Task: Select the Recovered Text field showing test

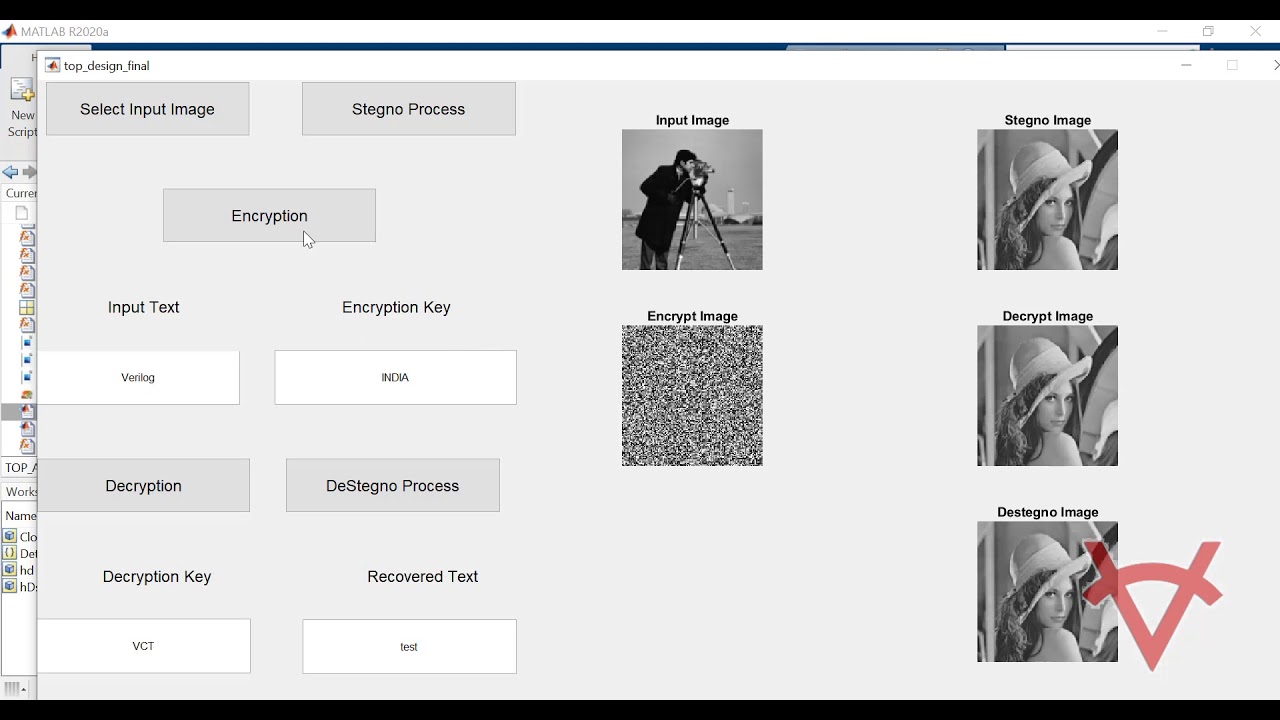Action: 410,646
